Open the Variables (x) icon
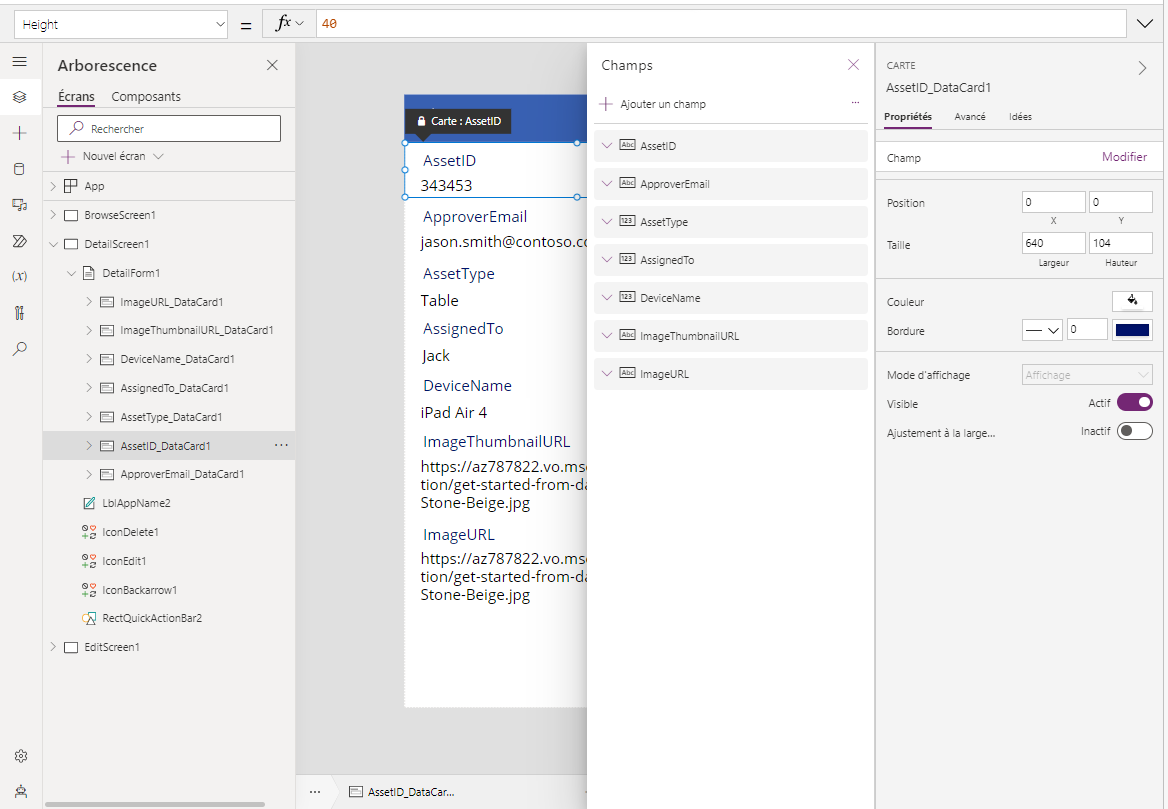1168x809 pixels. (20, 276)
